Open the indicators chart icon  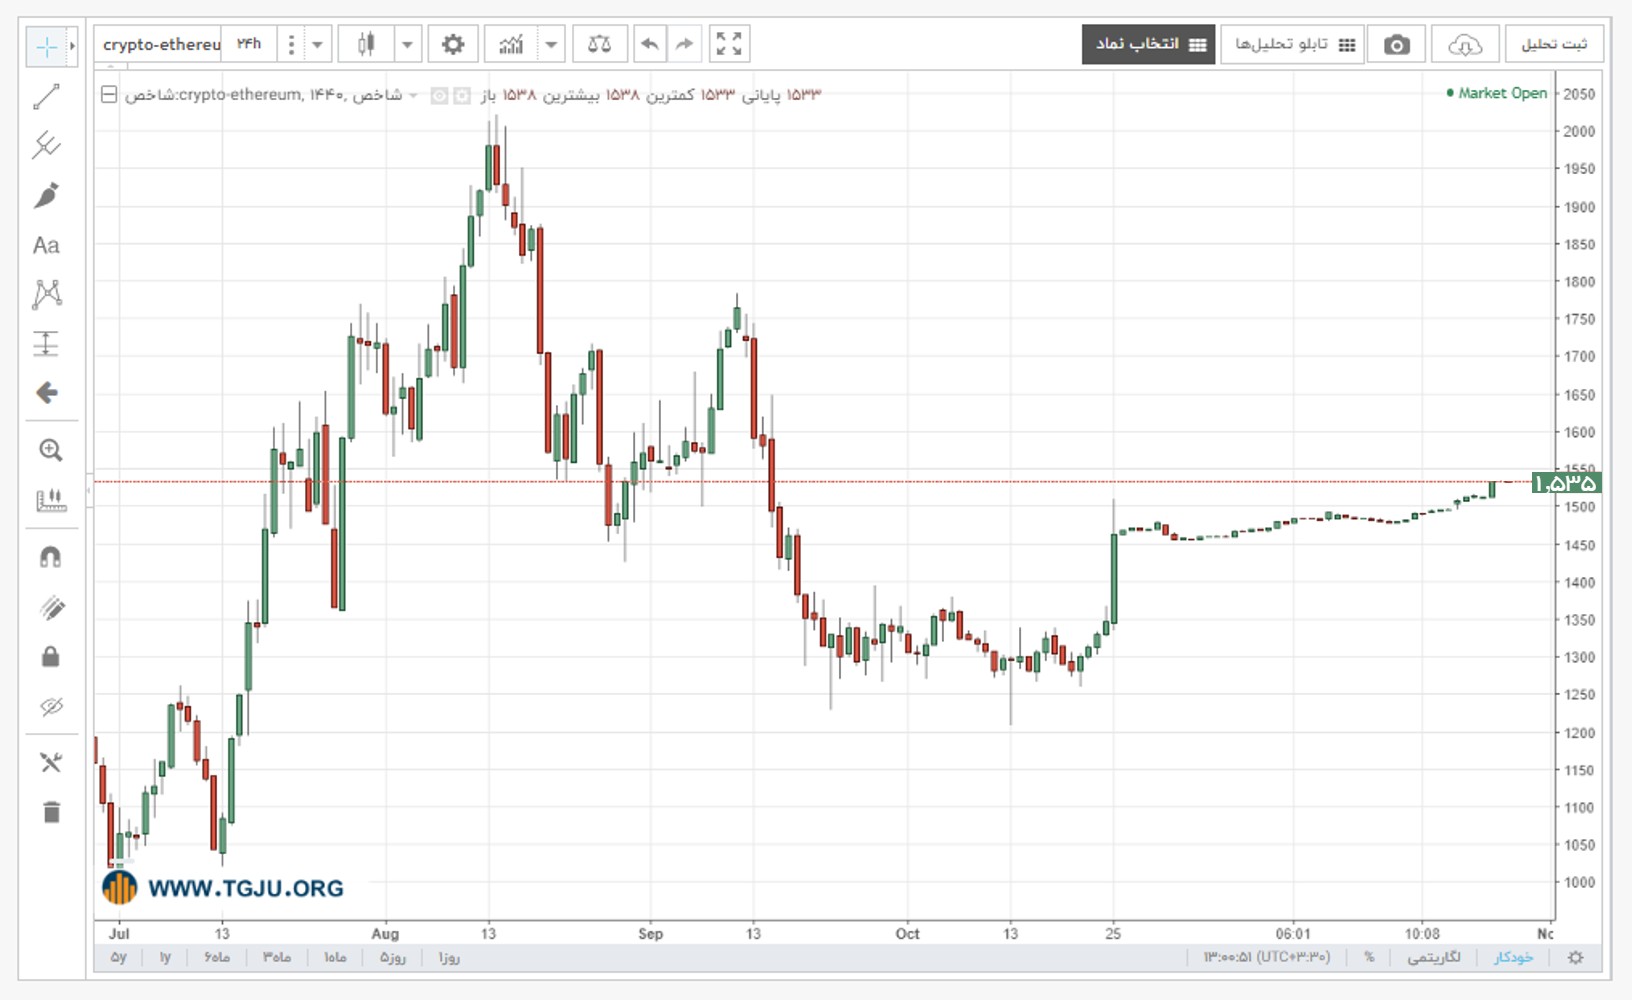point(511,44)
